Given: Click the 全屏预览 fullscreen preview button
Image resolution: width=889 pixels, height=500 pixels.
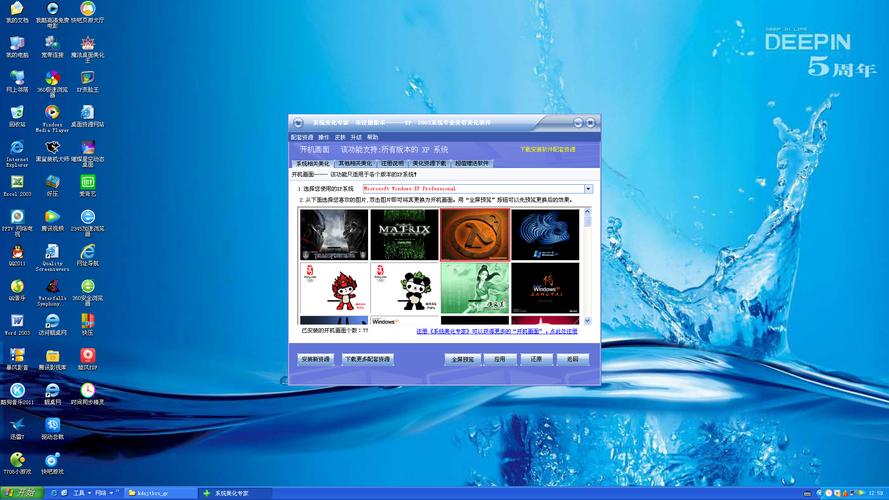Looking at the screenshot, I should (x=463, y=359).
